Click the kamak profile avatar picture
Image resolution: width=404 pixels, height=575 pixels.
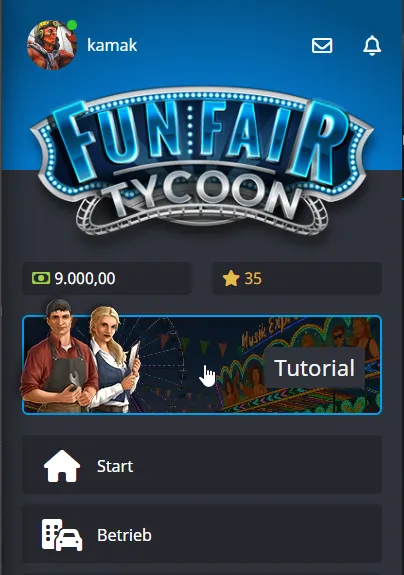click(52, 45)
